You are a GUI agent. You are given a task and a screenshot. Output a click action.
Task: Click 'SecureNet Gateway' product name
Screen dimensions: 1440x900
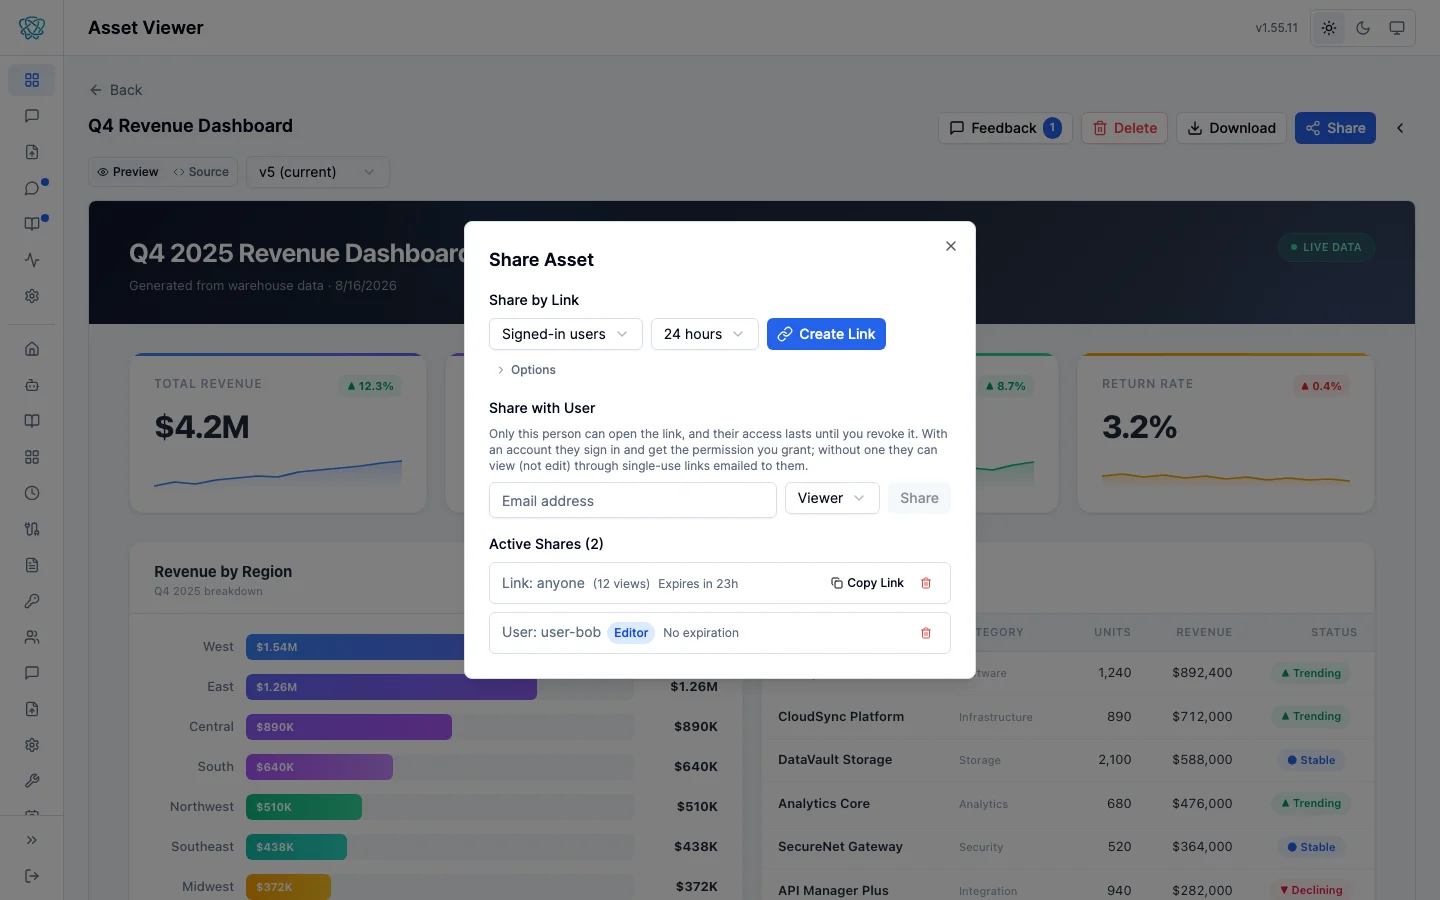point(840,847)
